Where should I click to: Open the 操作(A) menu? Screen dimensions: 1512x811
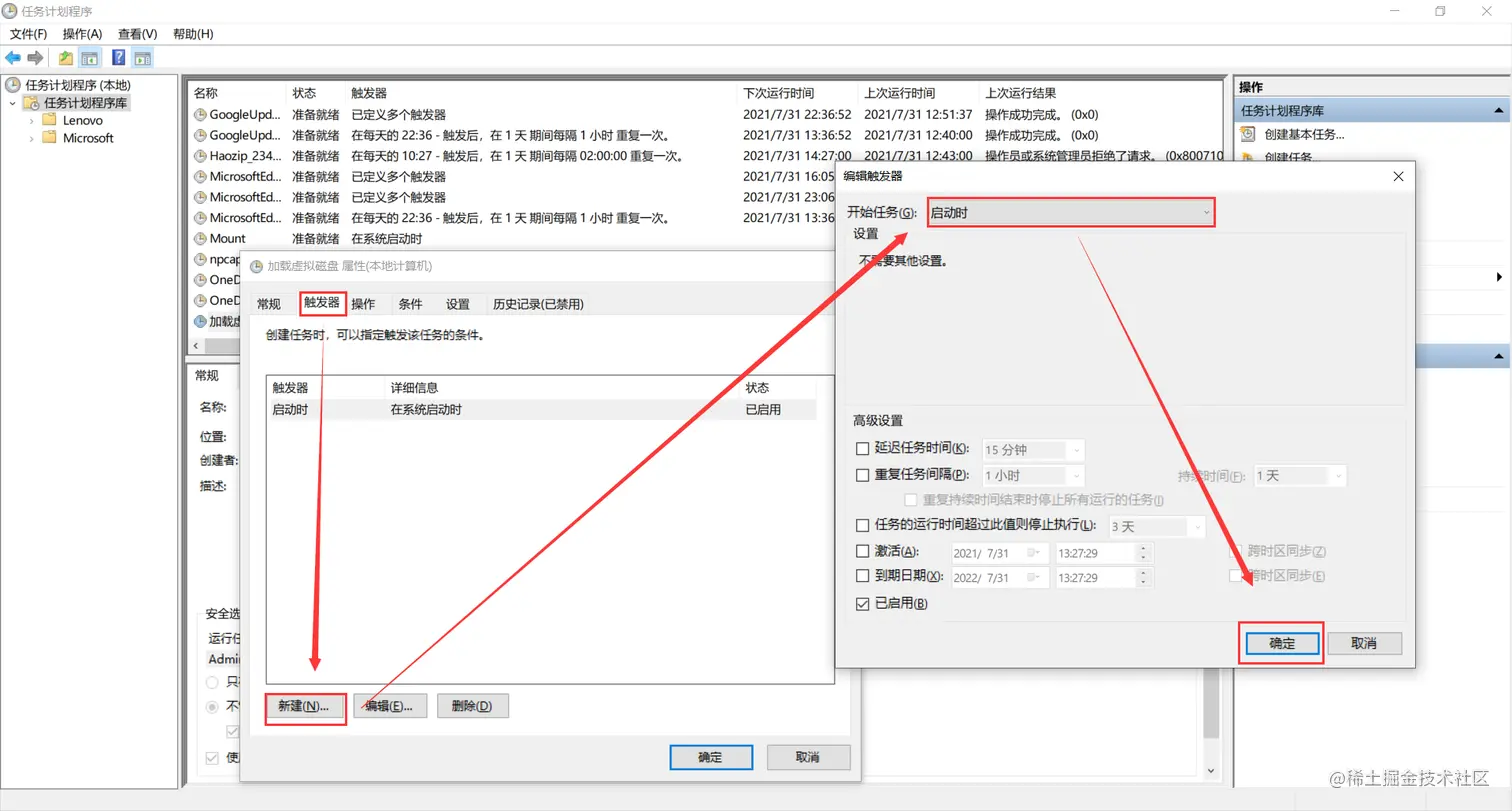82,34
